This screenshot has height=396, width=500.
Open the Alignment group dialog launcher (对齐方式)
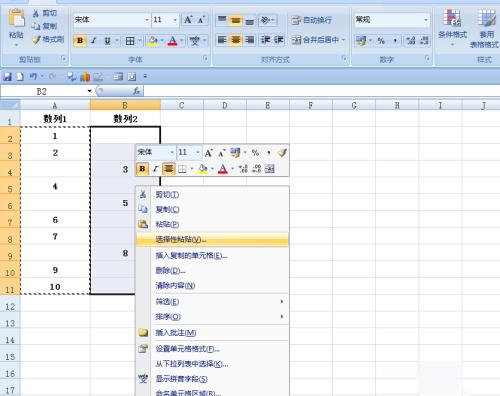coord(345,59)
